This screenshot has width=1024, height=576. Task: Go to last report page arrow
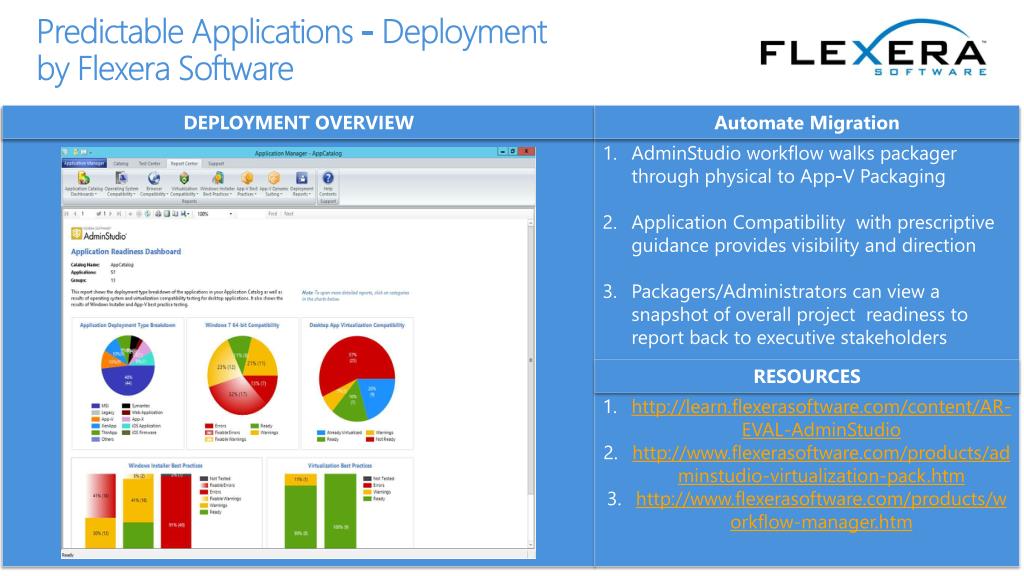click(119, 214)
